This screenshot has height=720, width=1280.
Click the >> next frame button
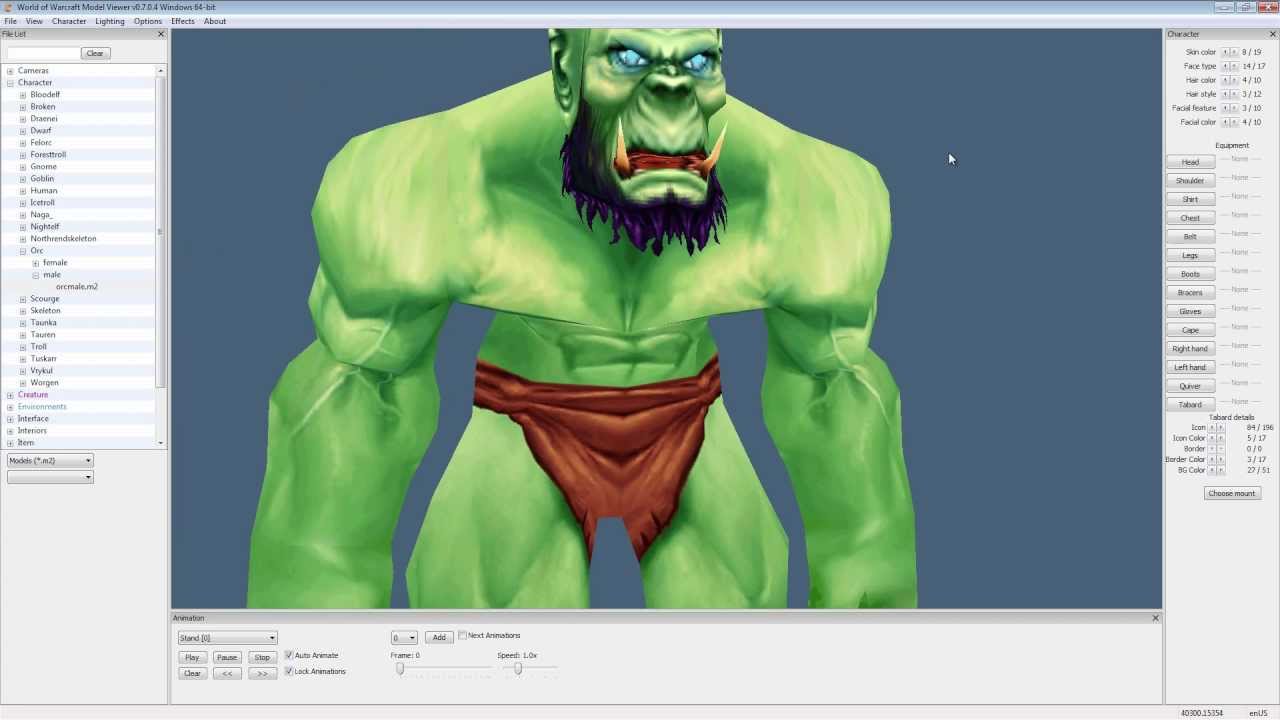[262, 673]
